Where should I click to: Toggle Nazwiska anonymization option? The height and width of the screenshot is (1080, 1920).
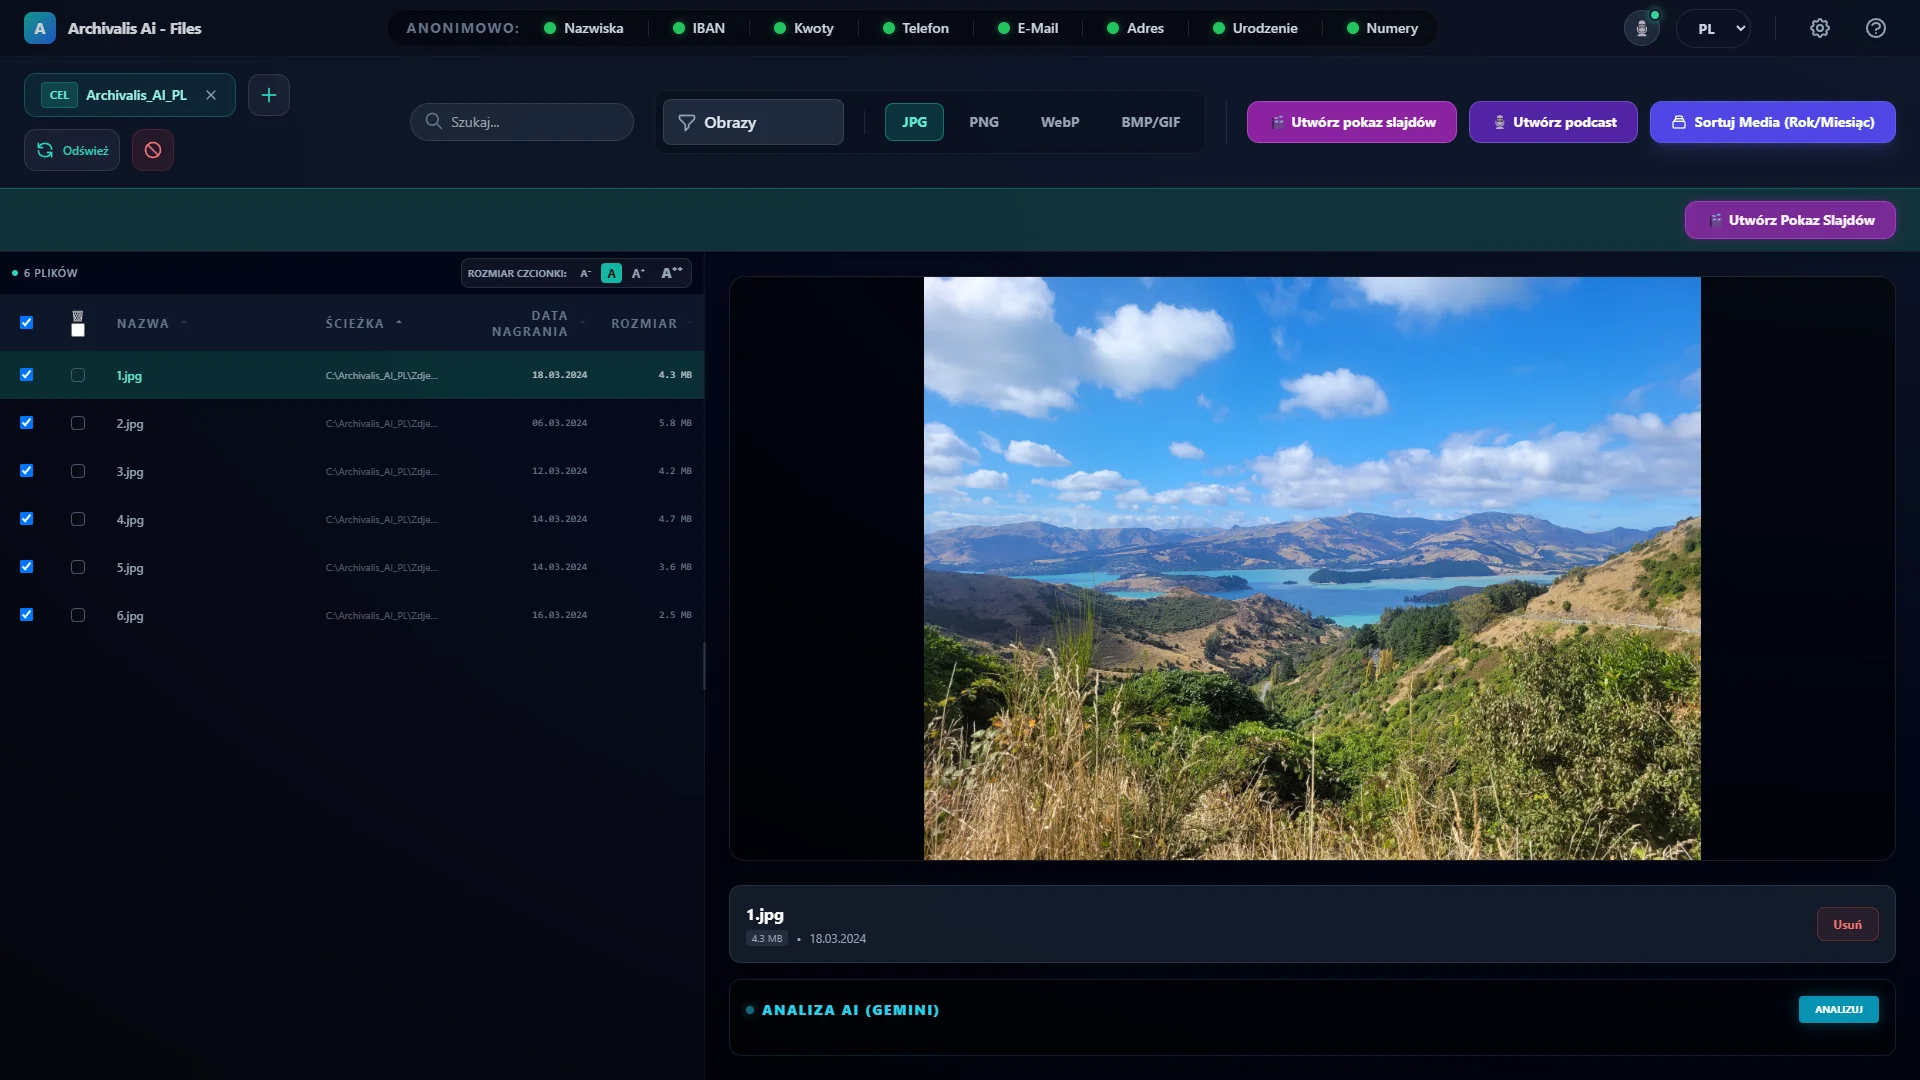[584, 28]
